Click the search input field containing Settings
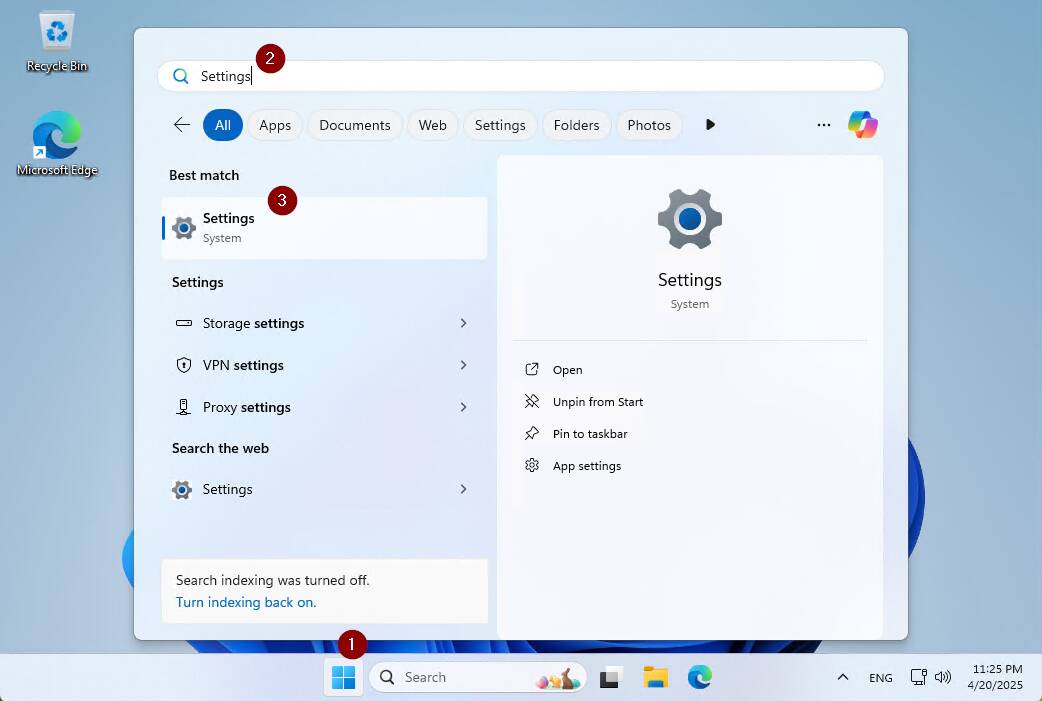The width and height of the screenshot is (1042, 701). point(540,76)
